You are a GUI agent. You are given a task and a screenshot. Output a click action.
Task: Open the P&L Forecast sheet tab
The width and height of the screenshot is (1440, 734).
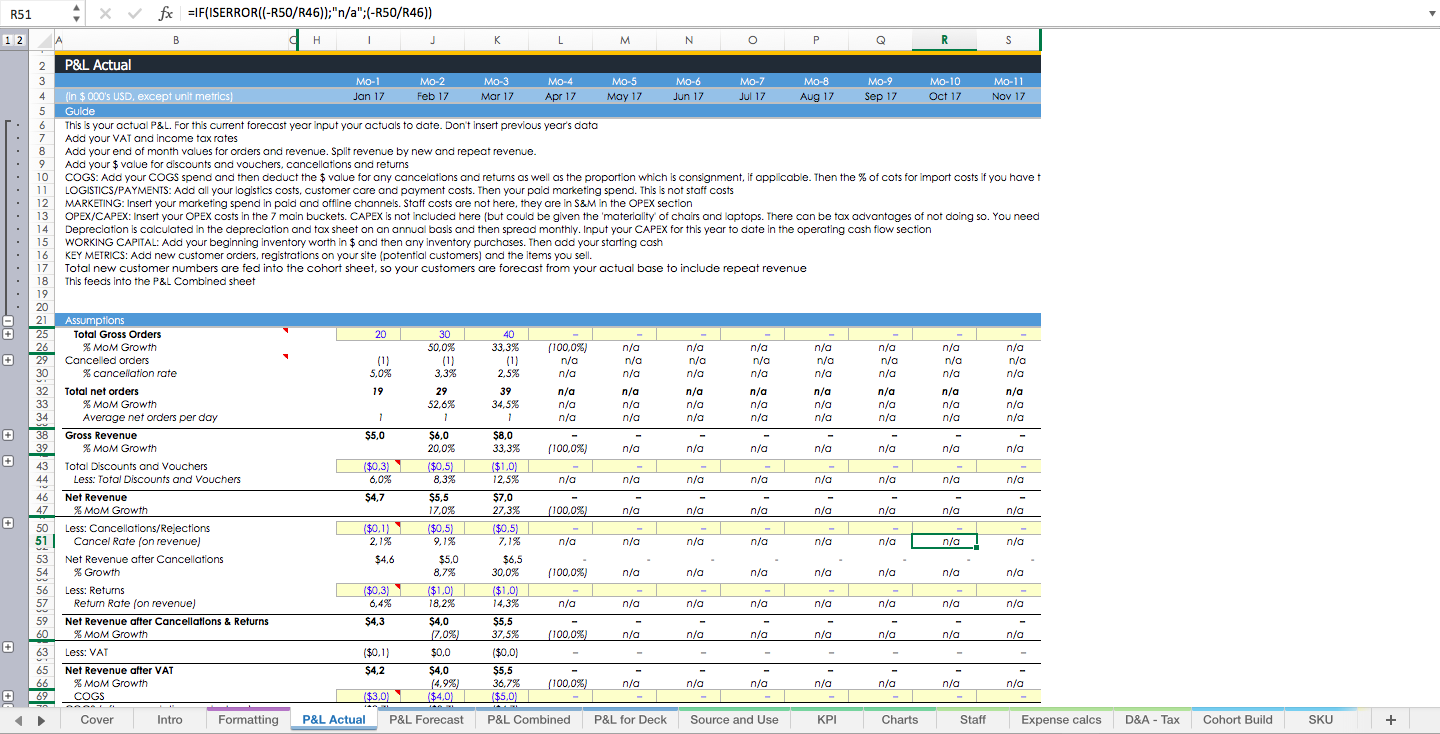[427, 720]
